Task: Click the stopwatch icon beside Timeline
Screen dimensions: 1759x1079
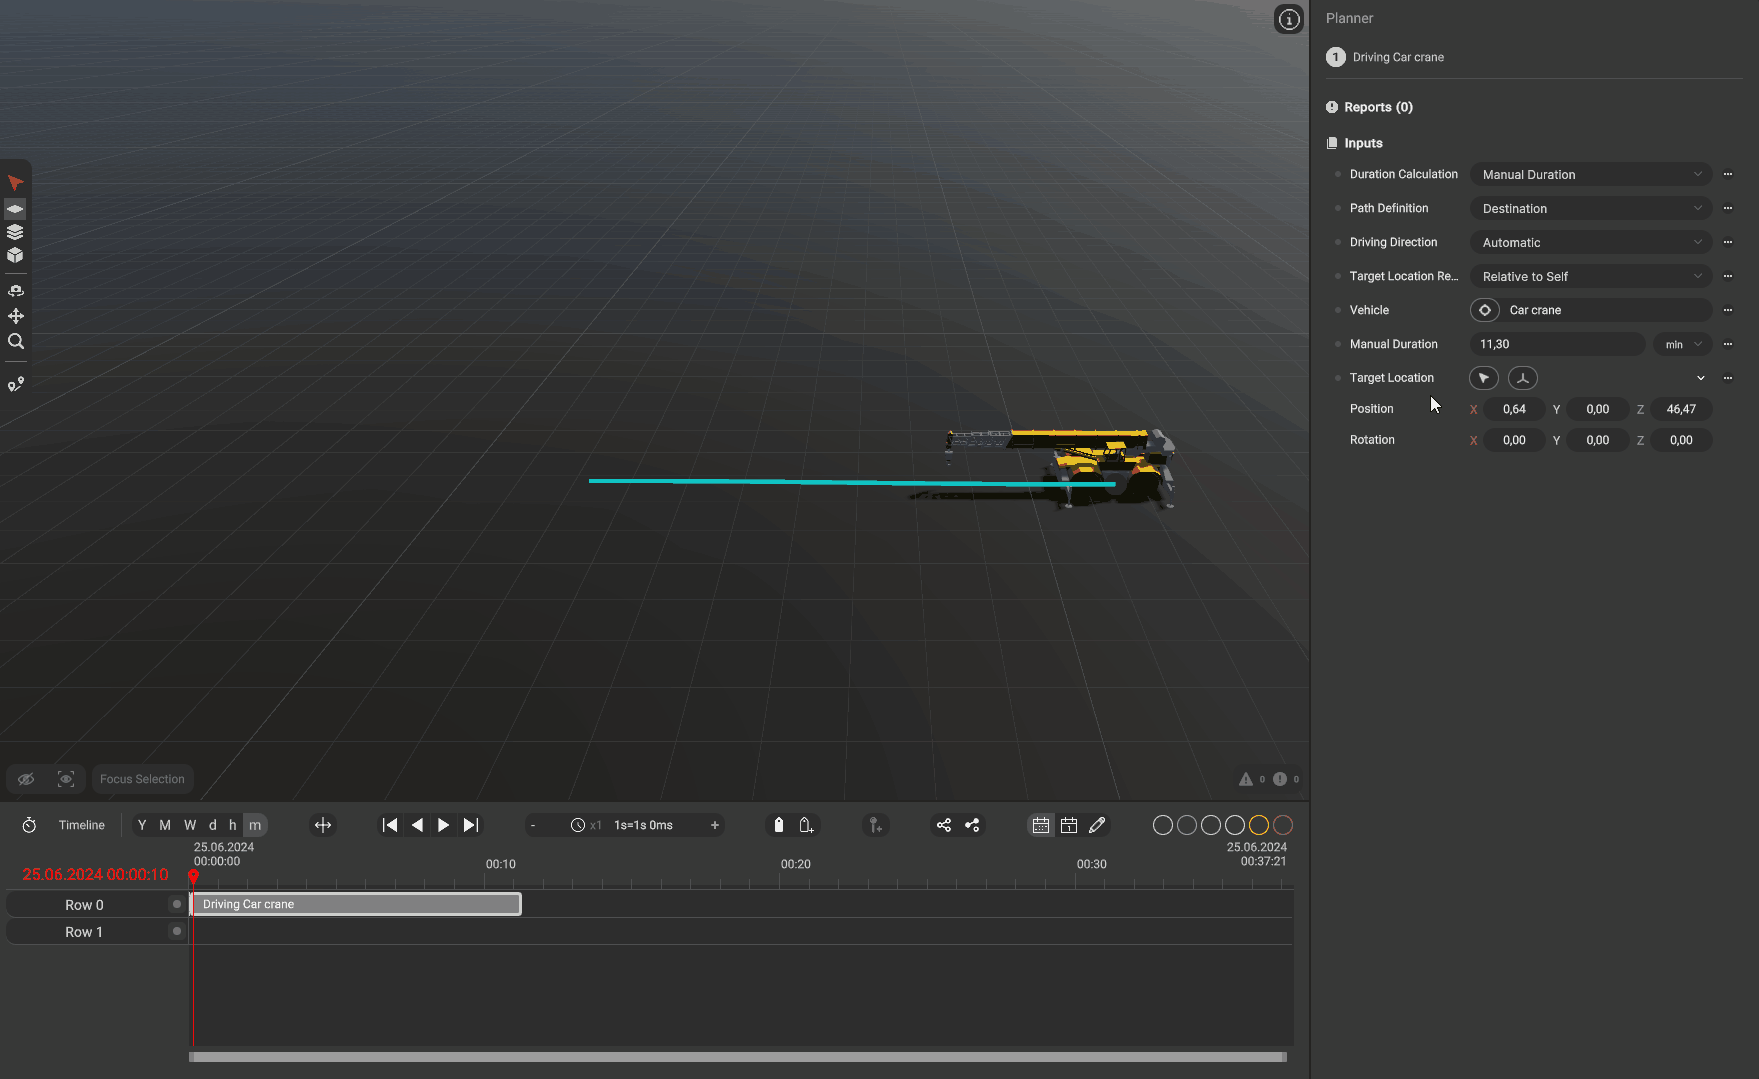Action: tap(29, 825)
